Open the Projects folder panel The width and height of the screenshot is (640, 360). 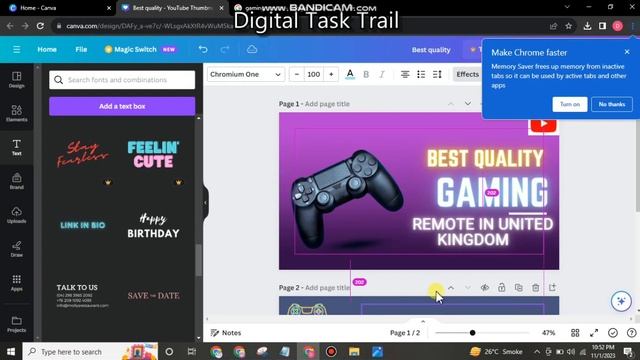(x=16, y=324)
